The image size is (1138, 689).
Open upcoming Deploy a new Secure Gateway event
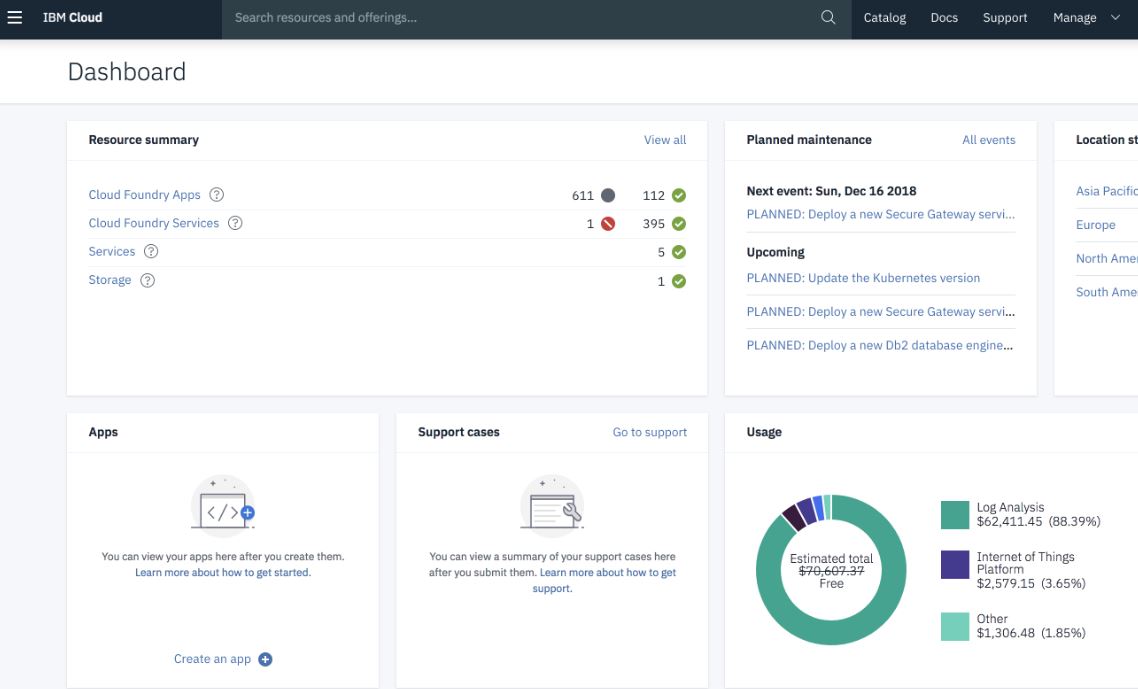pyautogui.click(x=880, y=311)
